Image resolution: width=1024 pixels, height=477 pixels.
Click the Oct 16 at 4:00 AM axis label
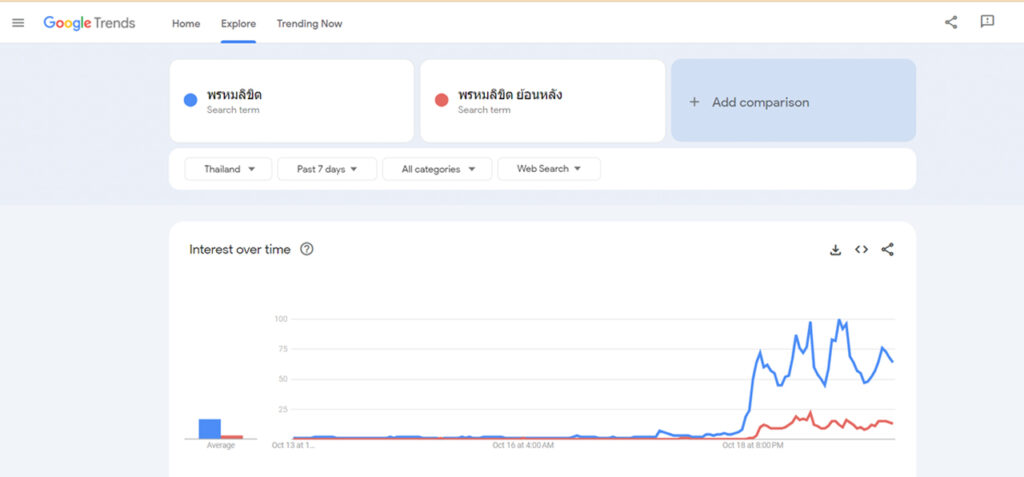click(523, 446)
